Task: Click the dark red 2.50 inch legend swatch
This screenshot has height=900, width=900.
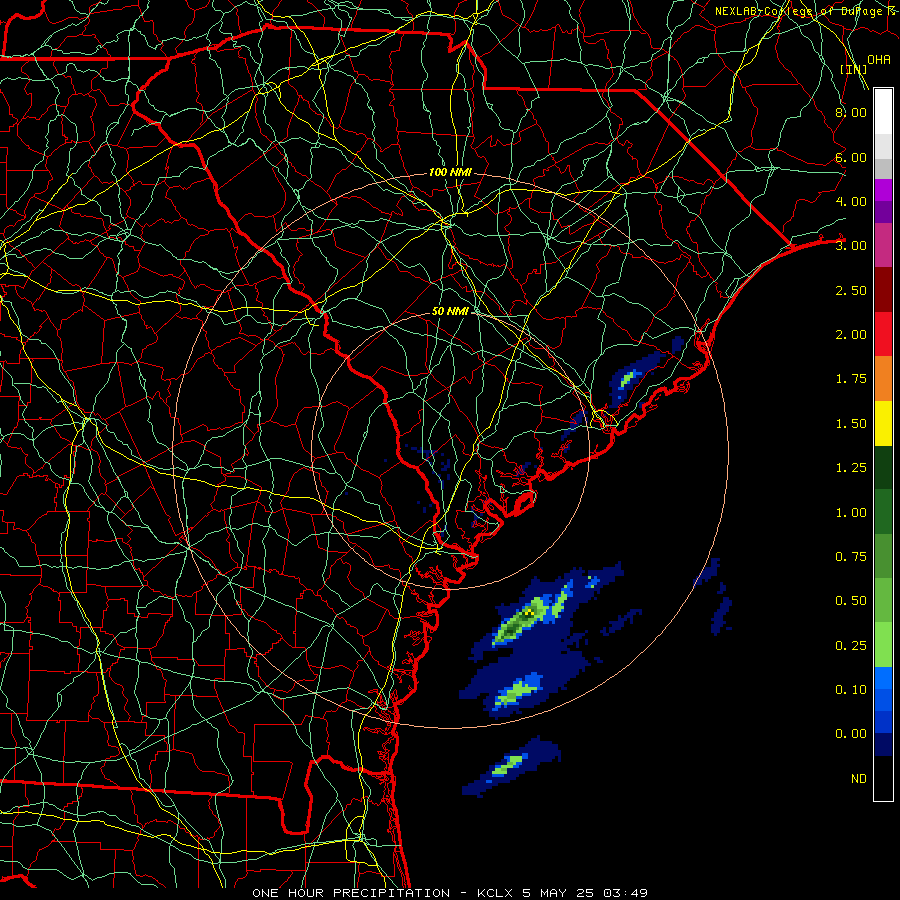Action: click(883, 290)
